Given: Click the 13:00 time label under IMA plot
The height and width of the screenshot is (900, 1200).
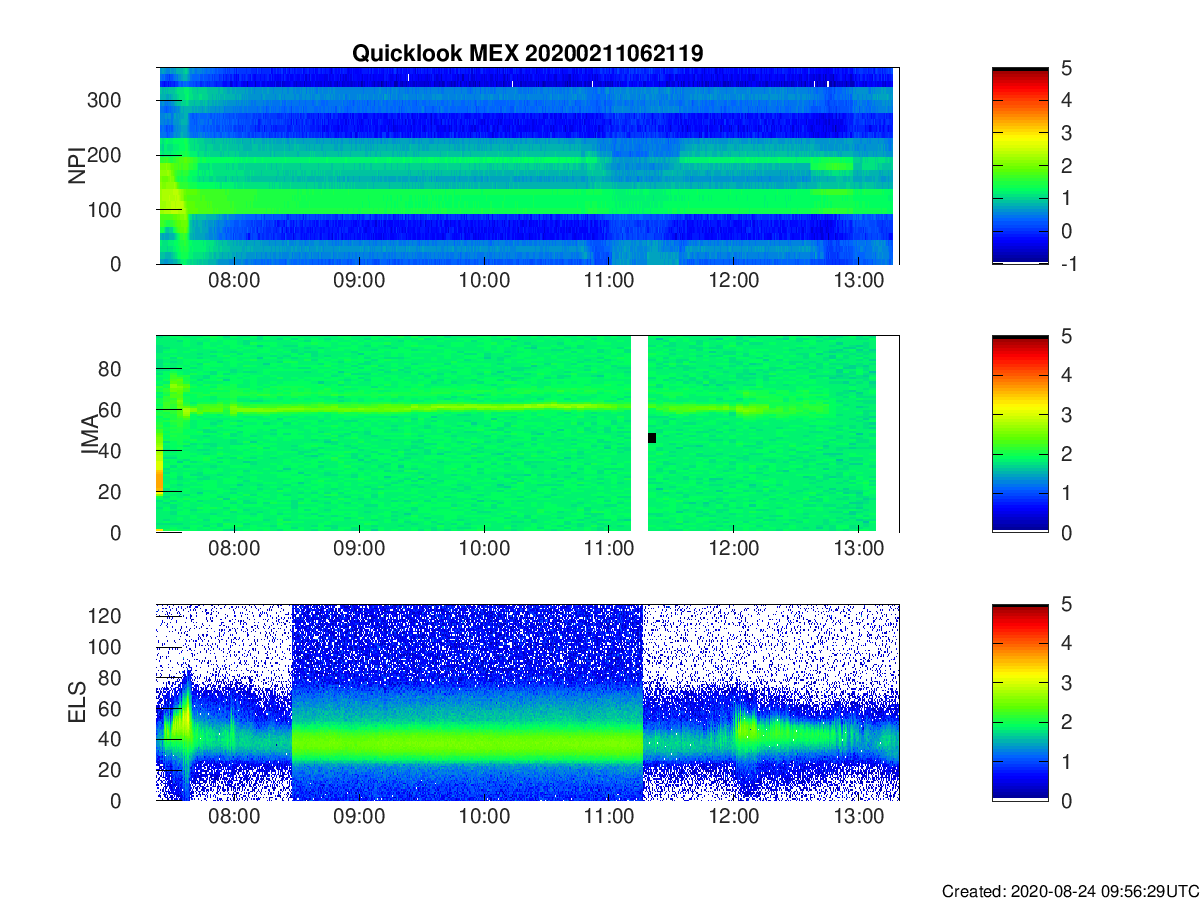Looking at the screenshot, I should tap(859, 549).
